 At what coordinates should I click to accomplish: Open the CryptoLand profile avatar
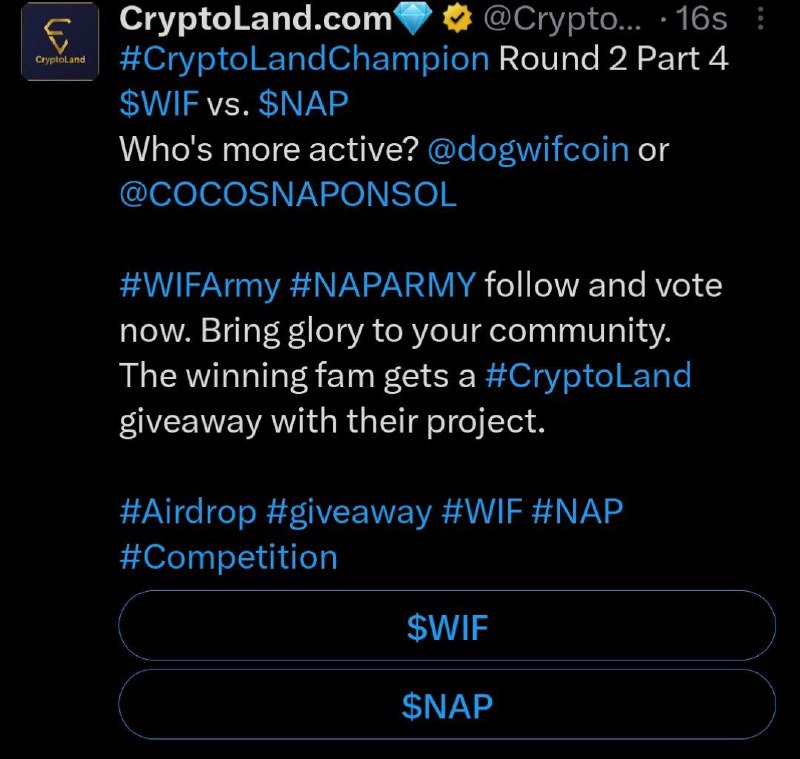click(x=60, y=42)
